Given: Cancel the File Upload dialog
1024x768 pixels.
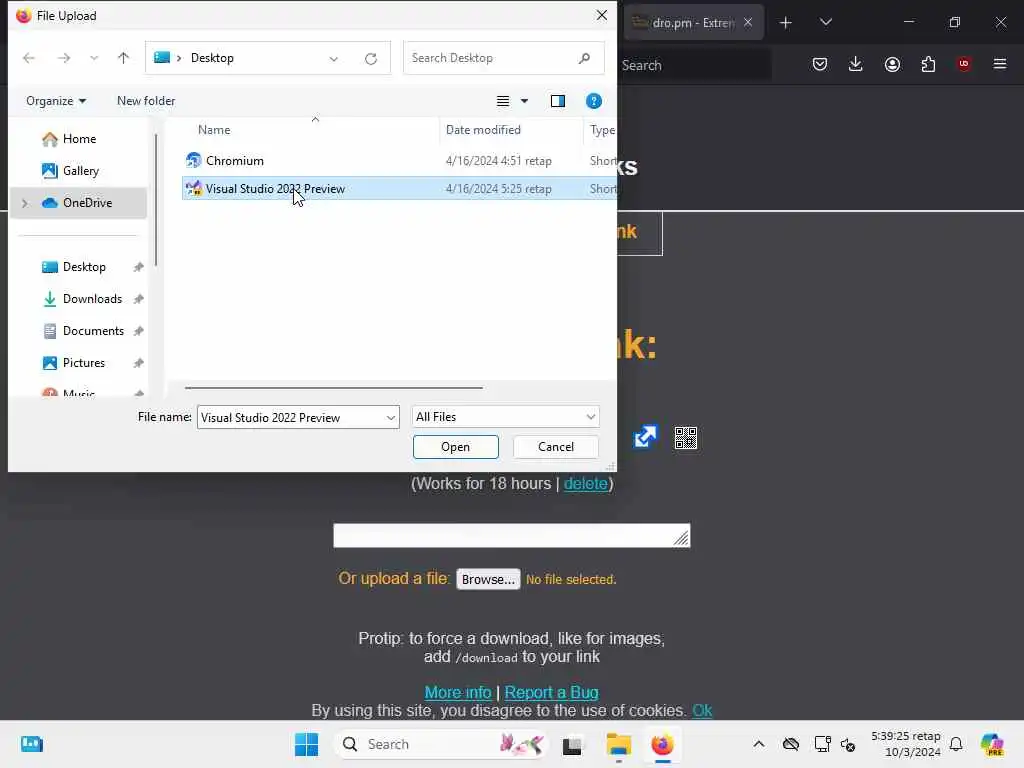Looking at the screenshot, I should coord(556,447).
